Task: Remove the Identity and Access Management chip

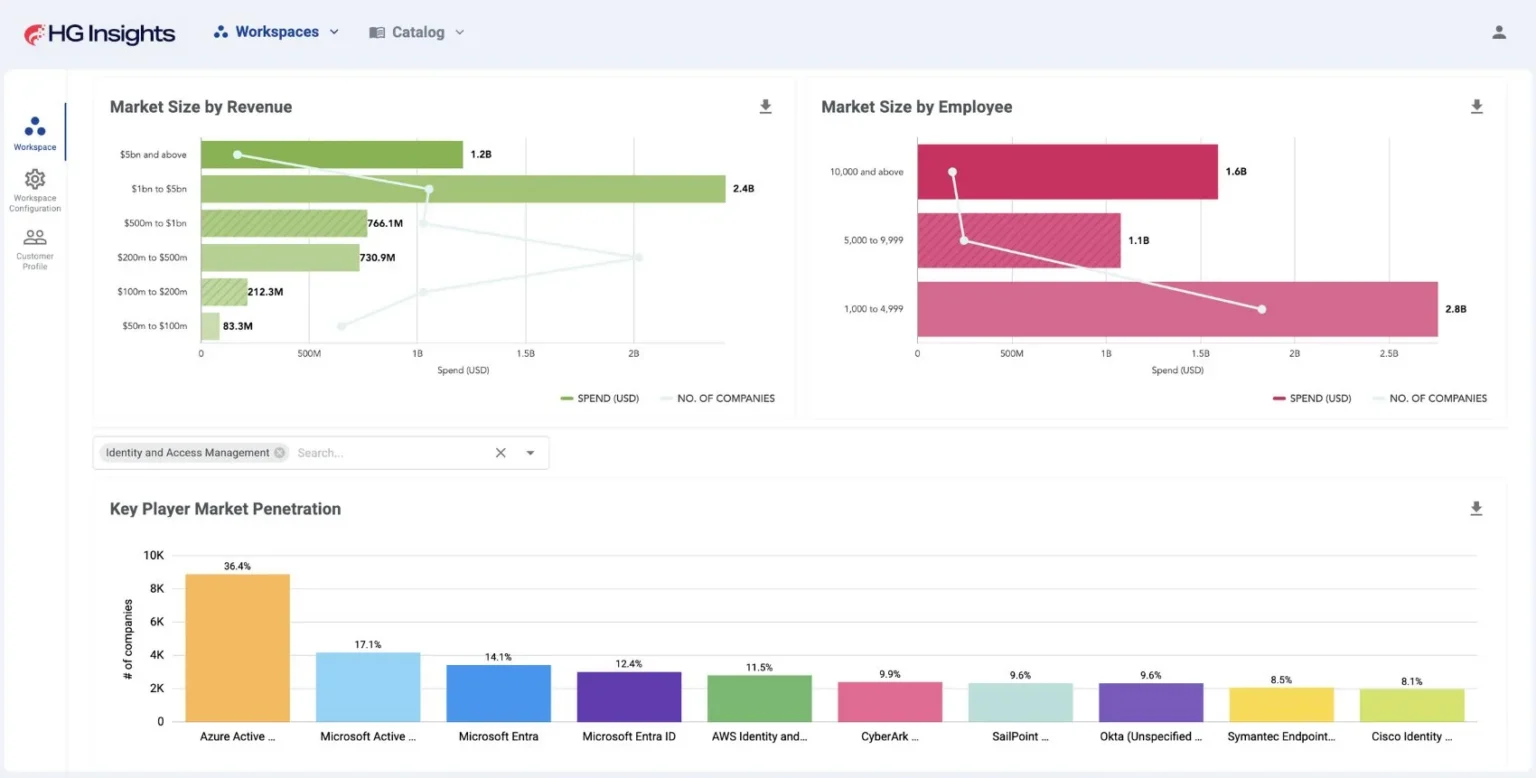Action: point(280,453)
